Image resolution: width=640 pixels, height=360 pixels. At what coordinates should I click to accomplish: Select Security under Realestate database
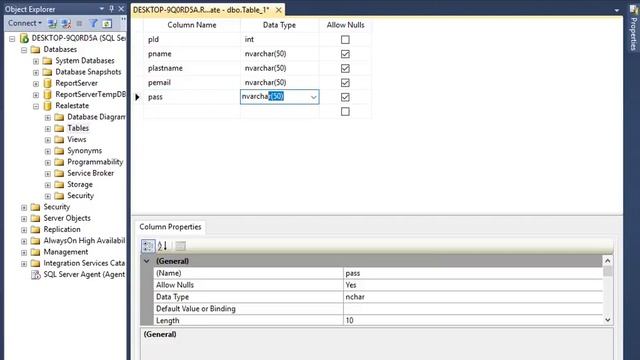click(x=80, y=196)
